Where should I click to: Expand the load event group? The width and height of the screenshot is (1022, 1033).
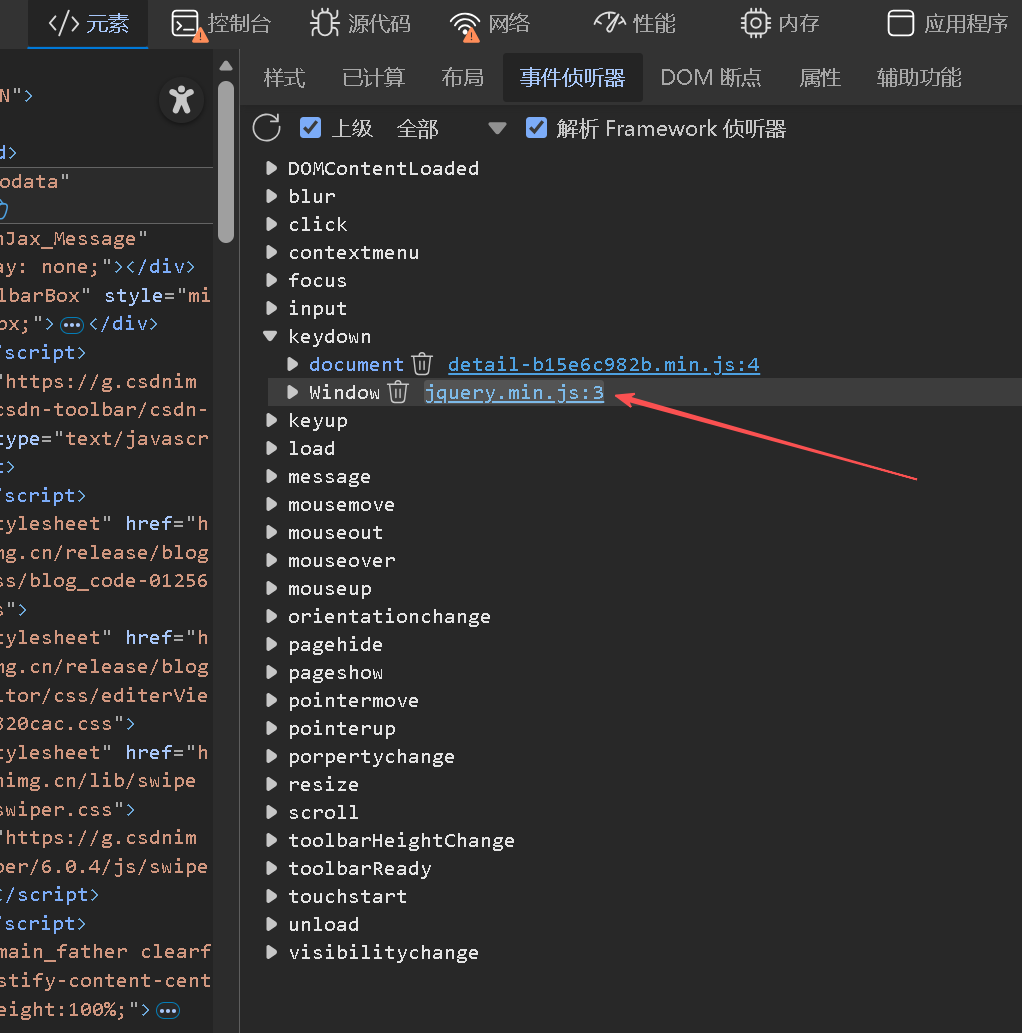point(271,448)
